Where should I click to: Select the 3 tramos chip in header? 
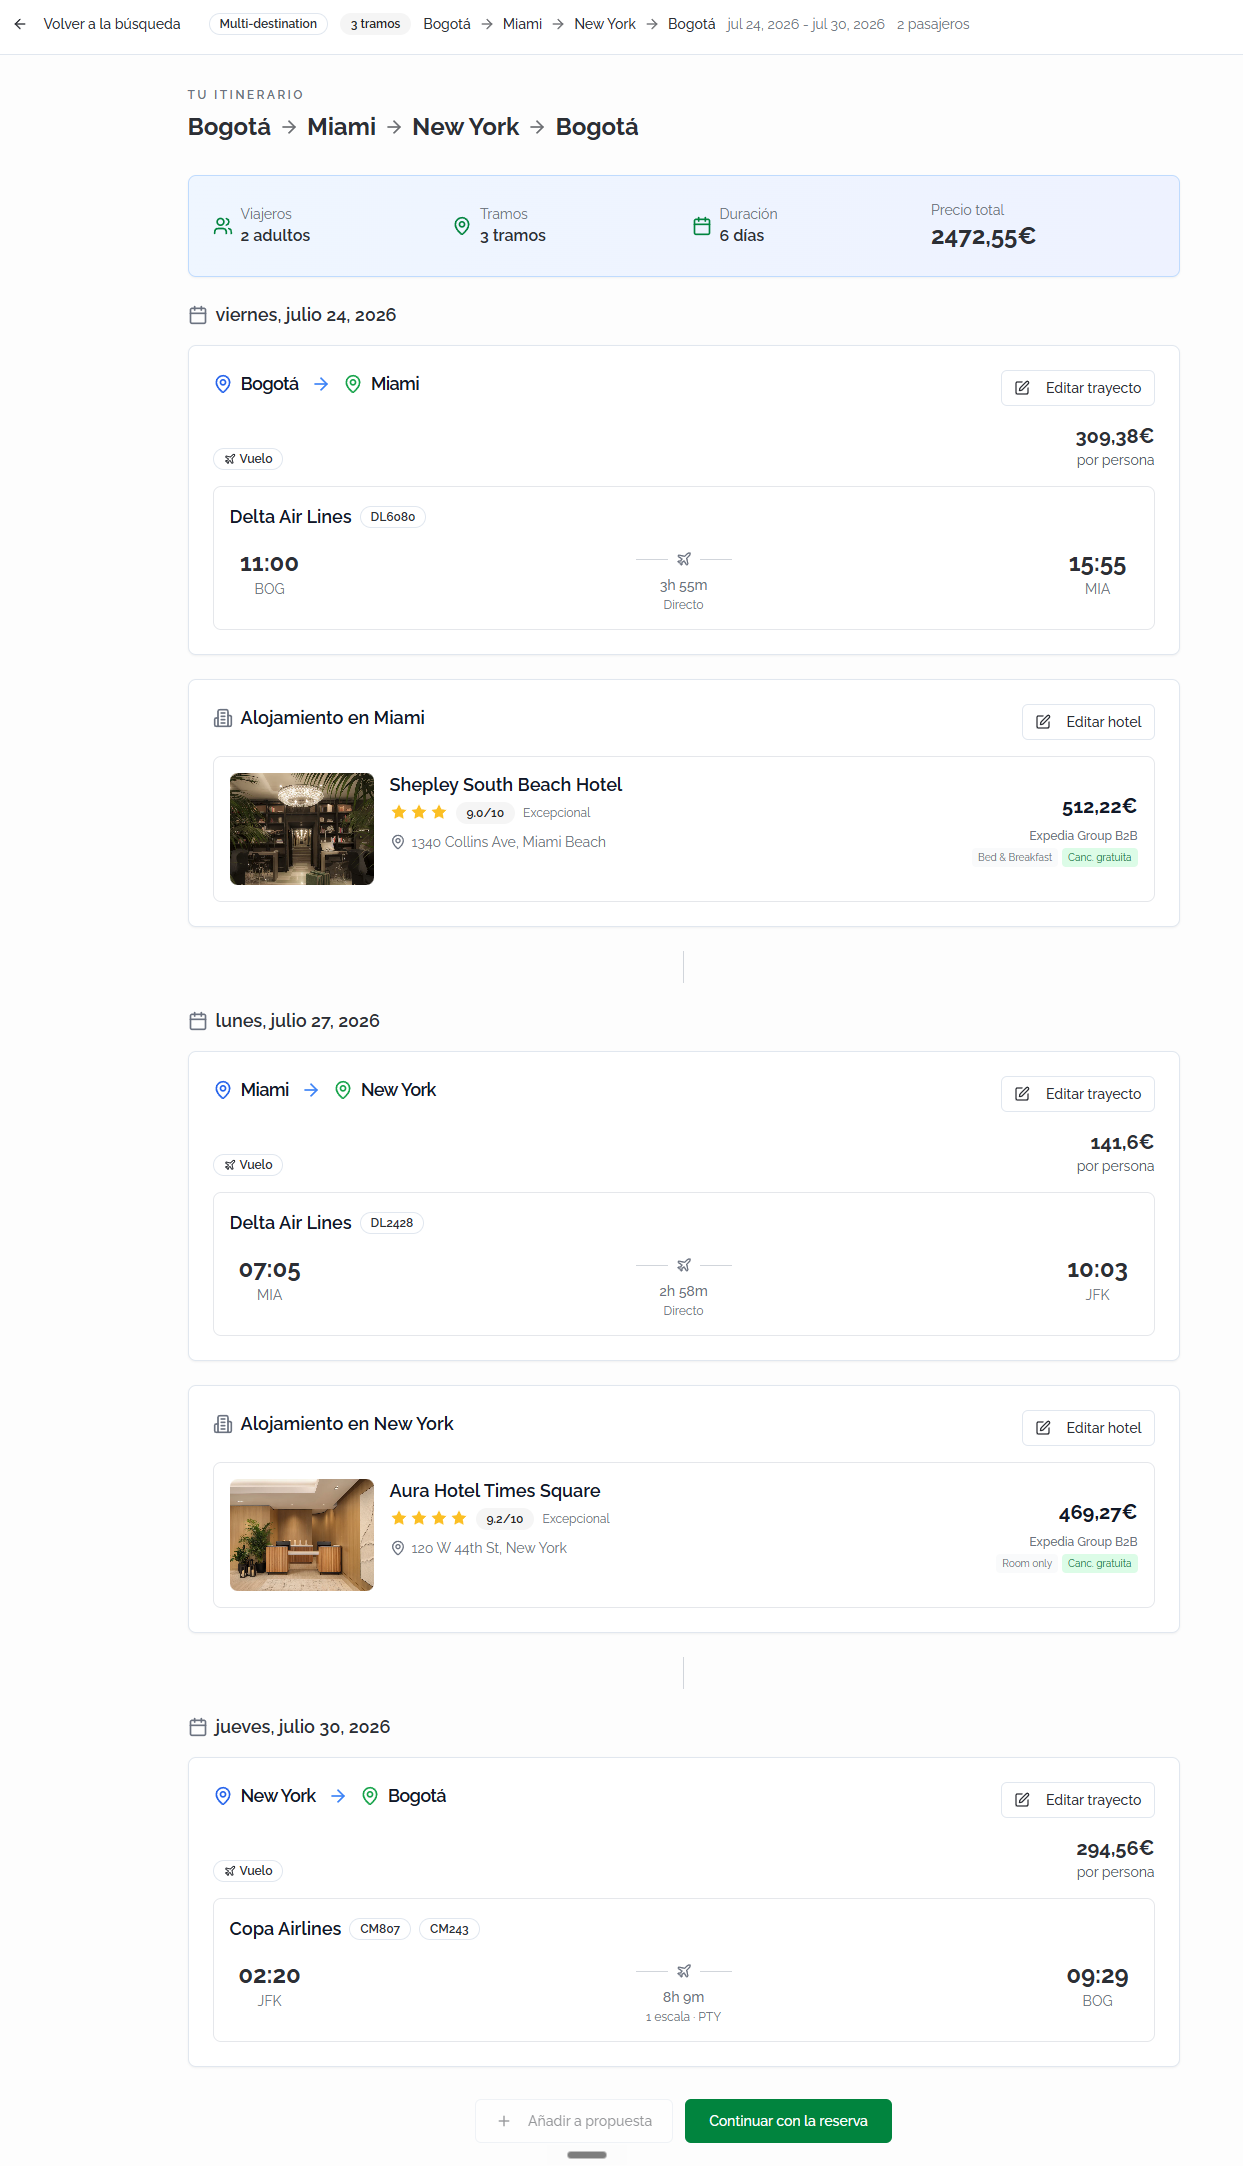point(375,24)
